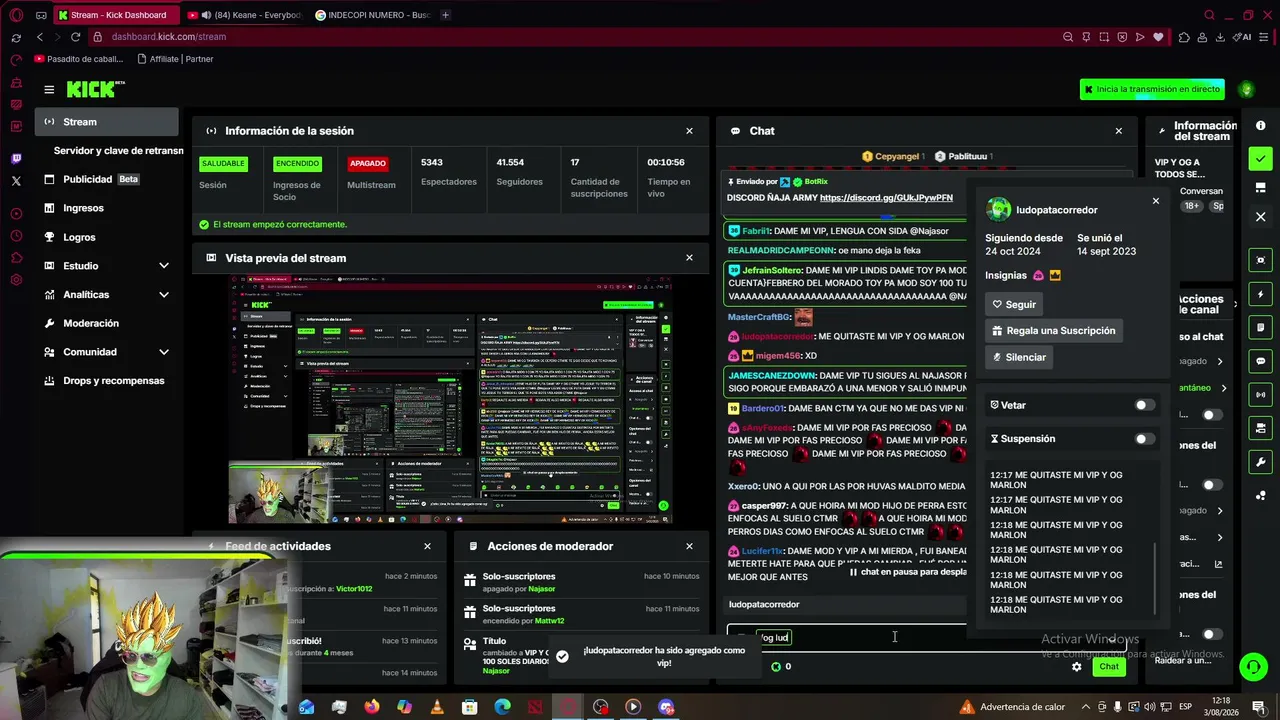Close the Información de la sesión panel
The height and width of the screenshot is (720, 1280).
click(x=689, y=131)
